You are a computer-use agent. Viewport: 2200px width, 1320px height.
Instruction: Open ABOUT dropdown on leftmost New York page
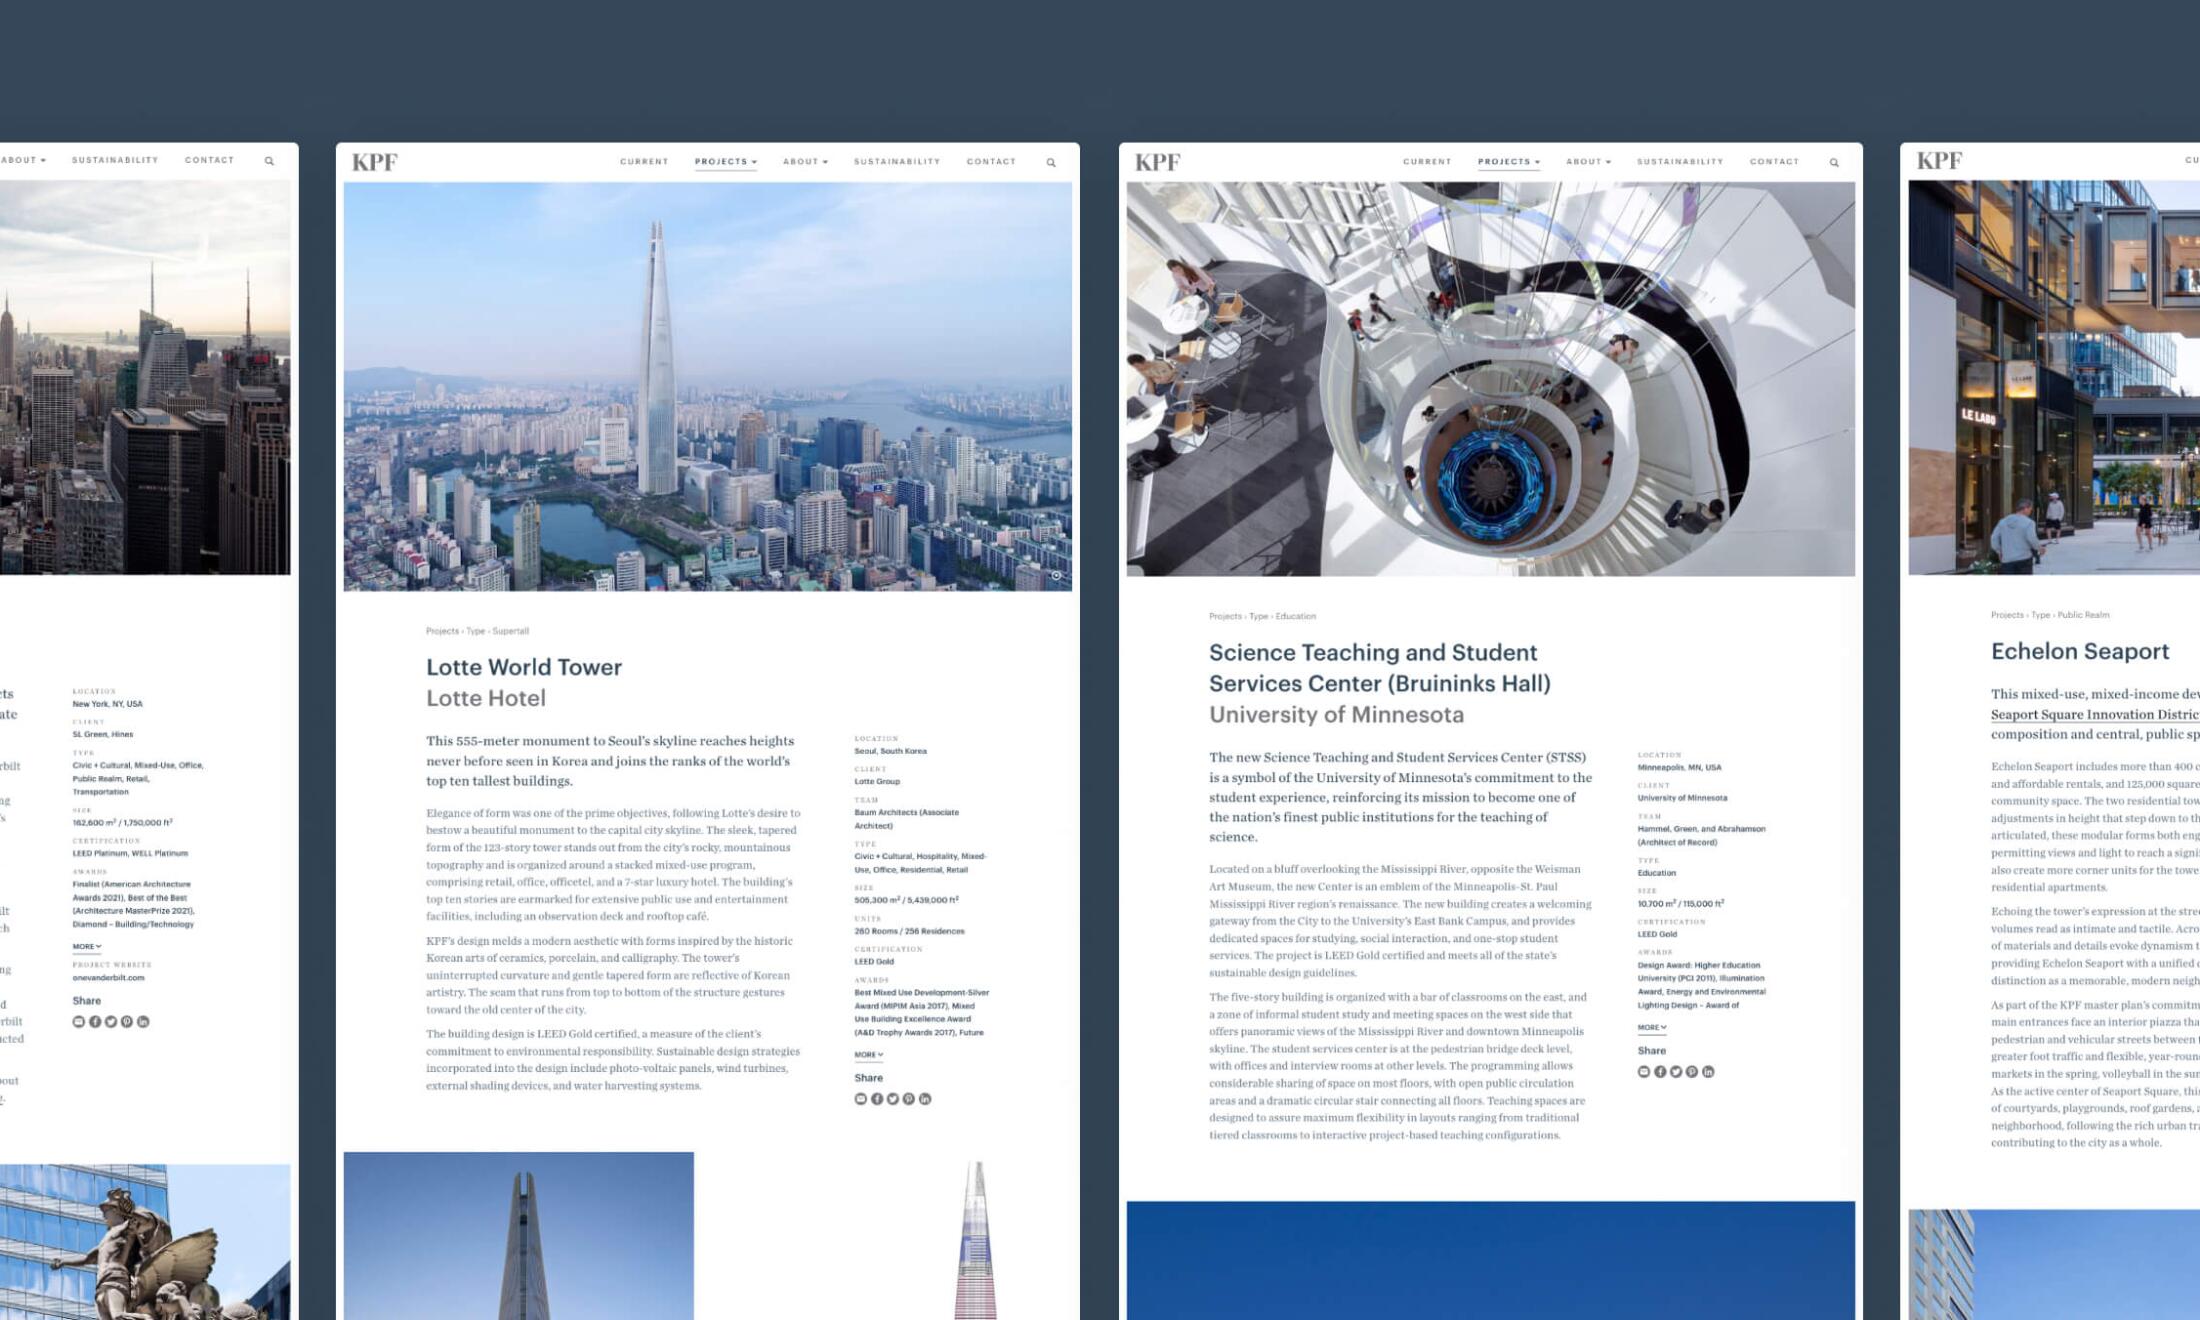click(x=23, y=160)
